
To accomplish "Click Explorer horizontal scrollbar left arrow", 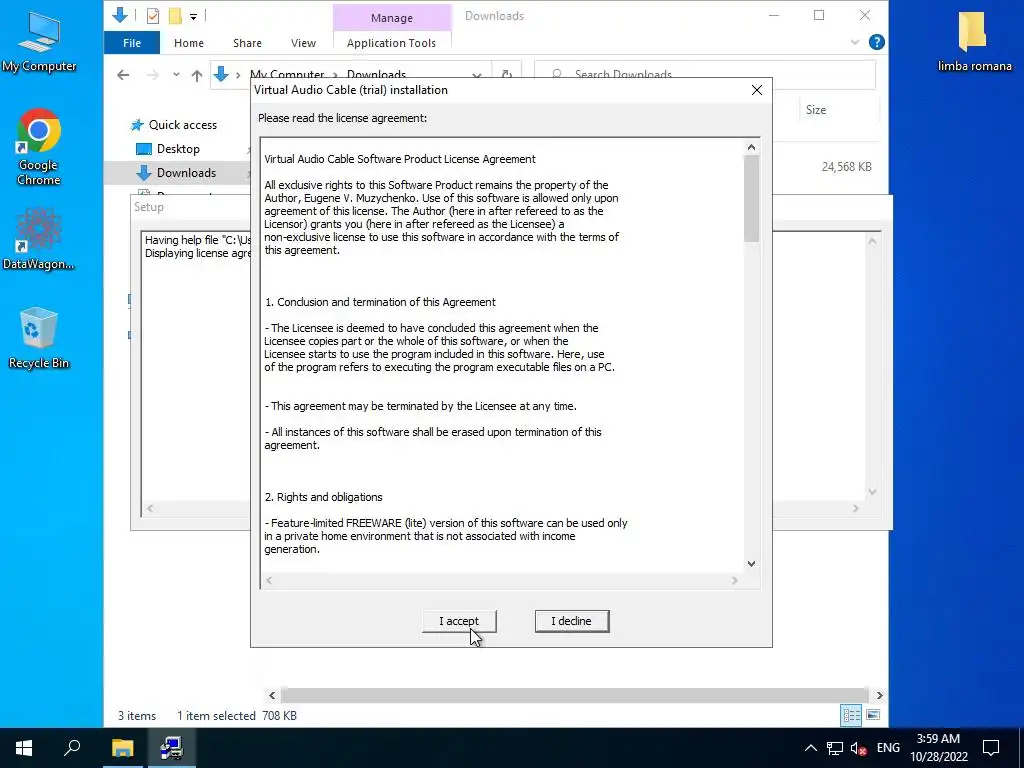I will [272, 696].
